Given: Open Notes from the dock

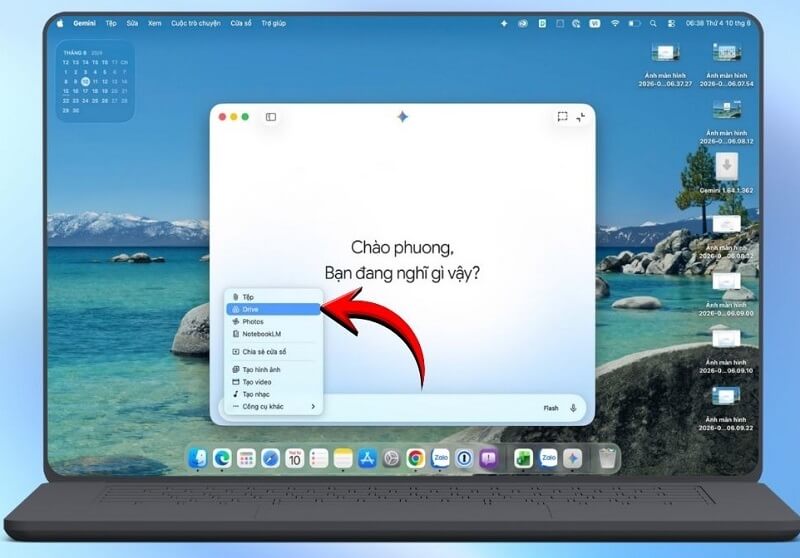Looking at the screenshot, I should pyautogui.click(x=343, y=458).
